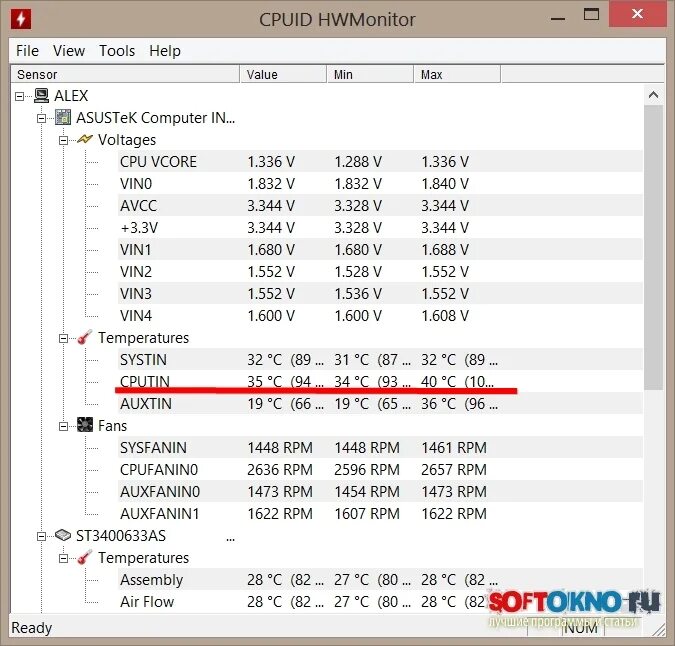Click the ALEX computer icon
The height and width of the screenshot is (646, 675).
click(x=41, y=96)
